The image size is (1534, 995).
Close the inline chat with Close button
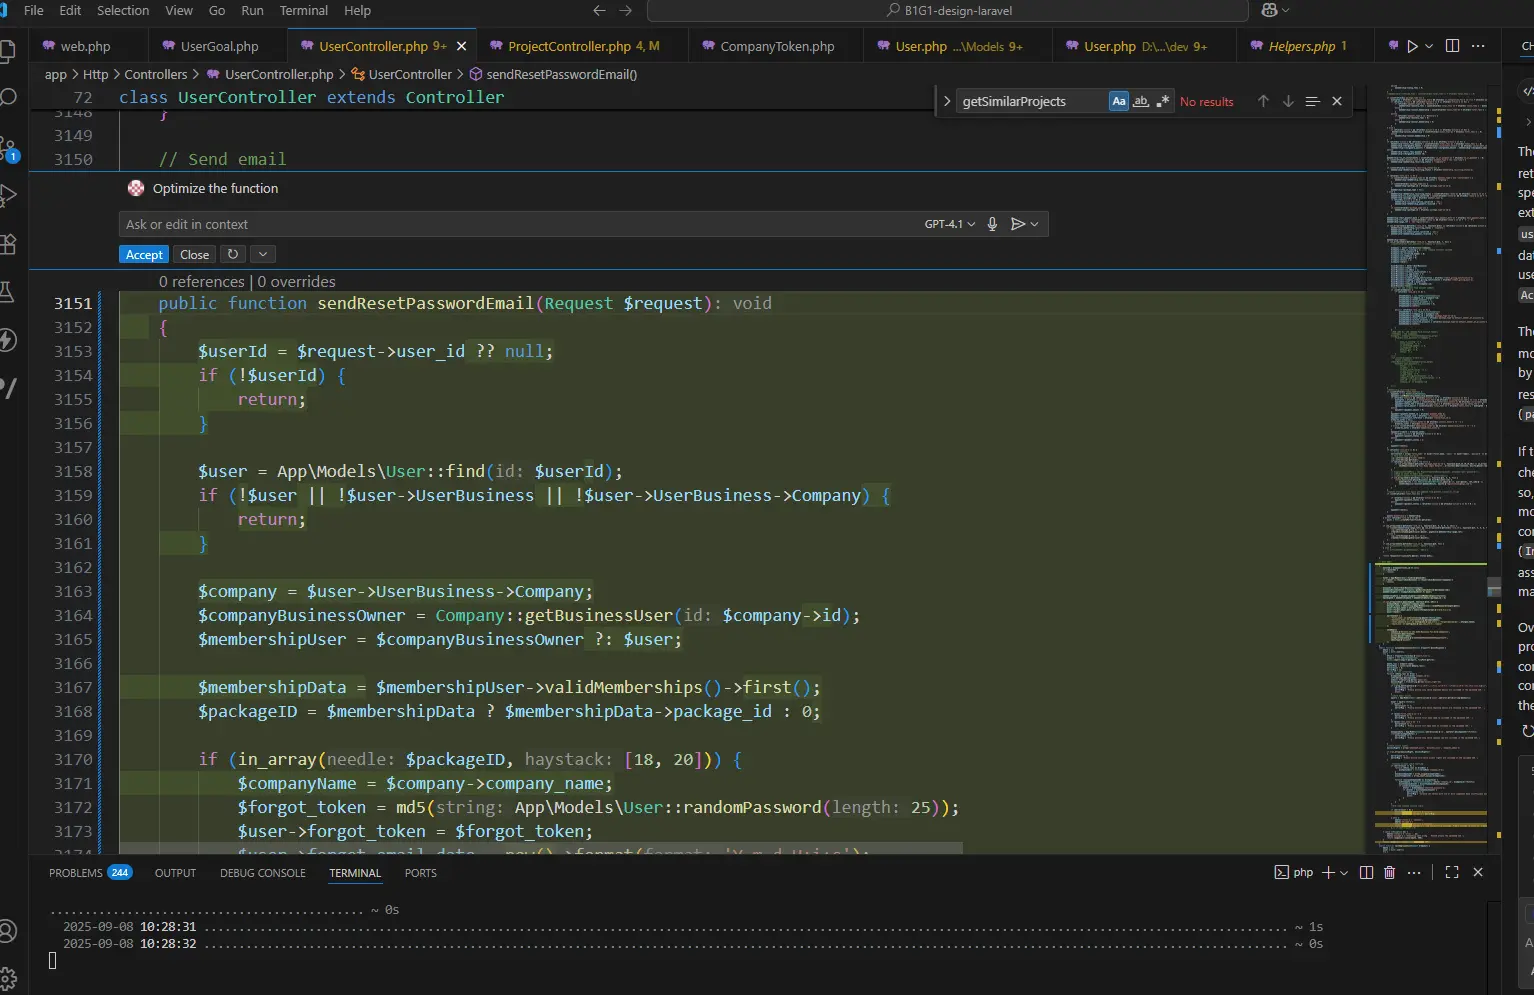point(194,255)
